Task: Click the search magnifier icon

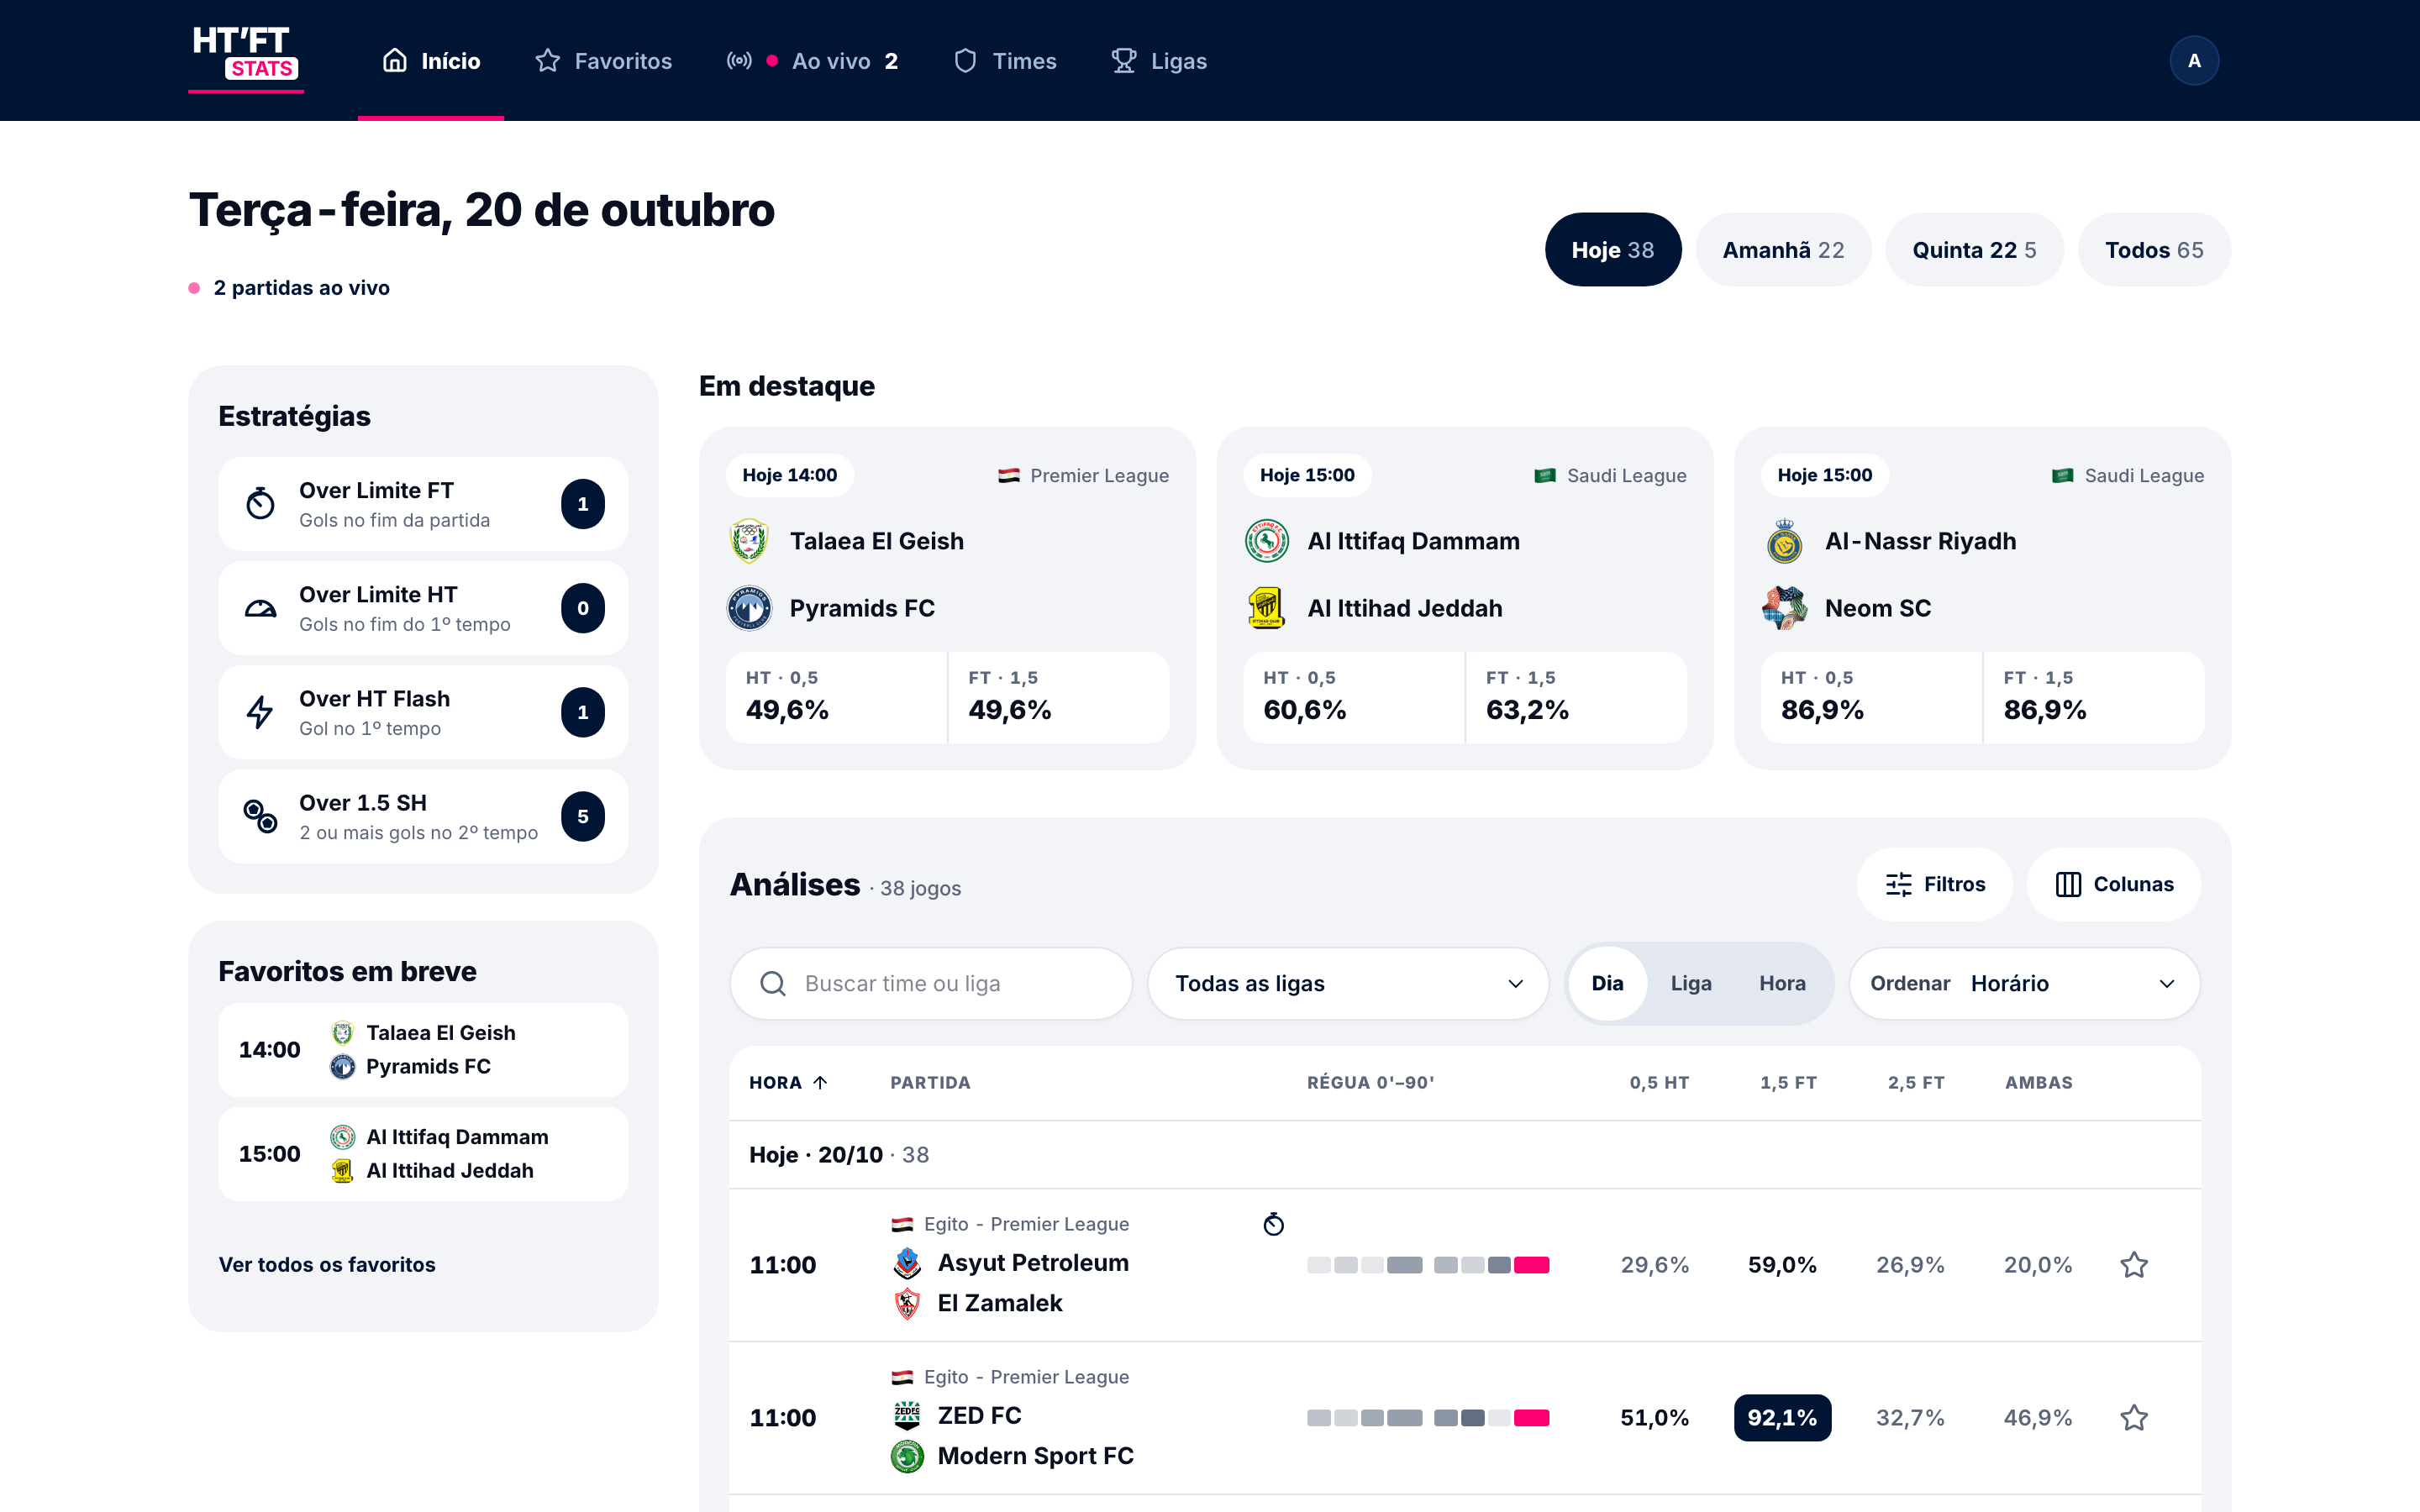Action: pyautogui.click(x=772, y=983)
